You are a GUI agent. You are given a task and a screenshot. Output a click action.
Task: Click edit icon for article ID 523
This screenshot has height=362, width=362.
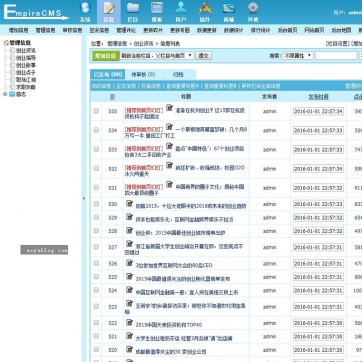tap(129, 303)
